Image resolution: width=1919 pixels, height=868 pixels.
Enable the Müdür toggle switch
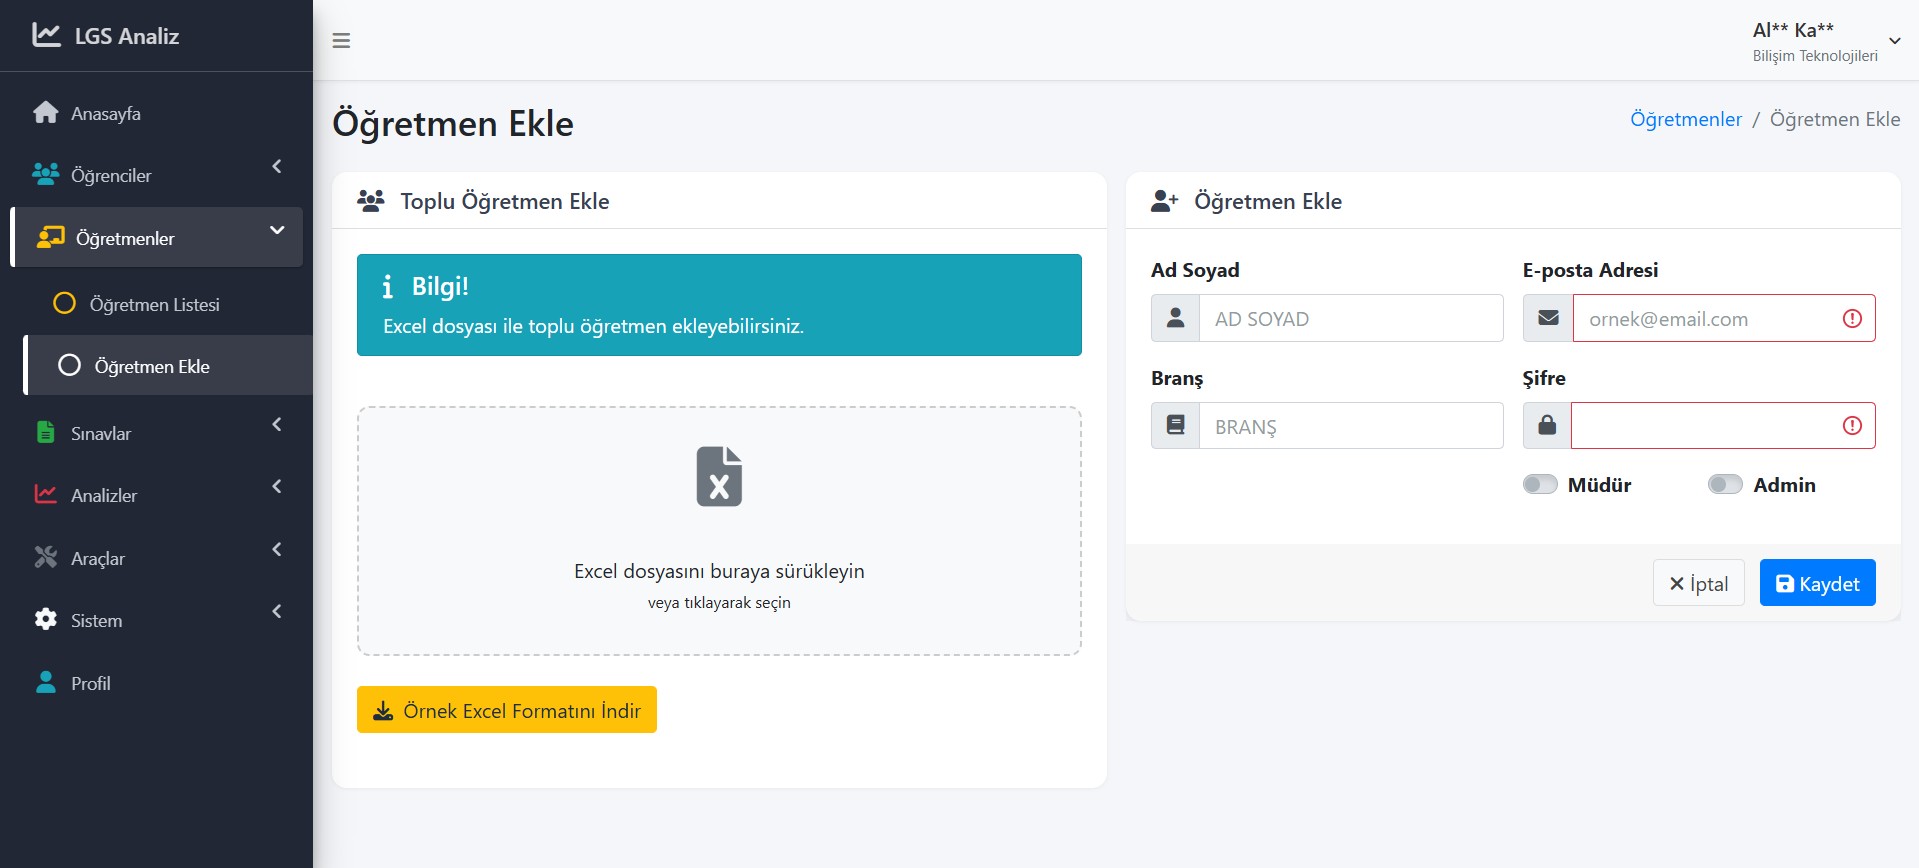point(1540,485)
